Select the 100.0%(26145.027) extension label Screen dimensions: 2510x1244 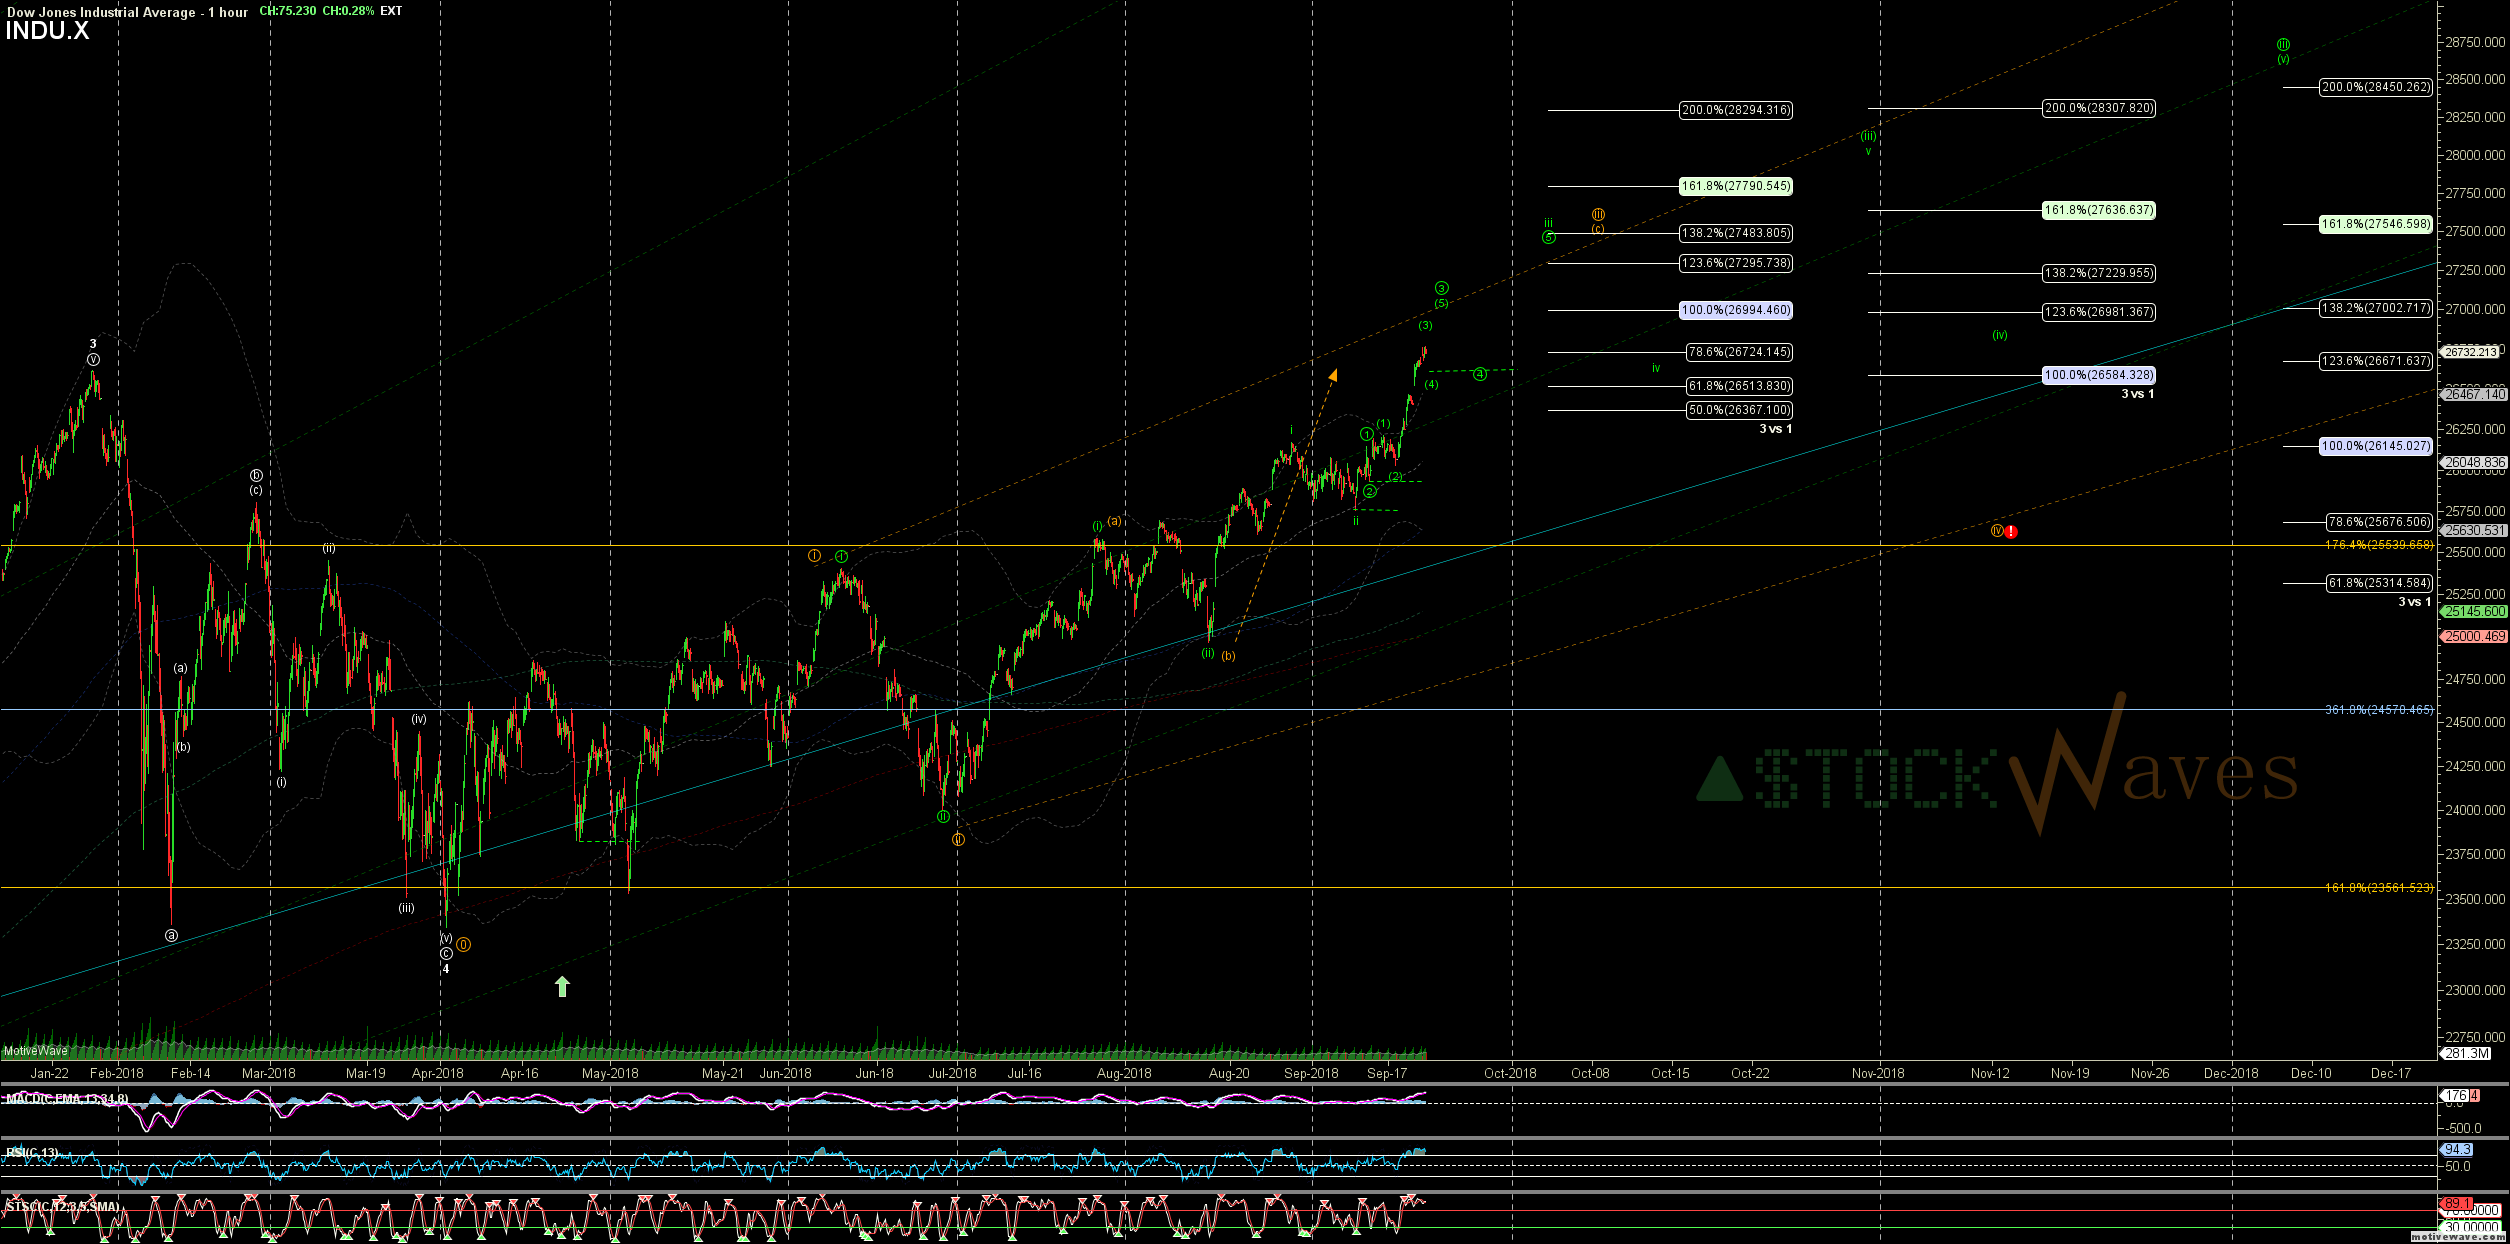click(2375, 446)
